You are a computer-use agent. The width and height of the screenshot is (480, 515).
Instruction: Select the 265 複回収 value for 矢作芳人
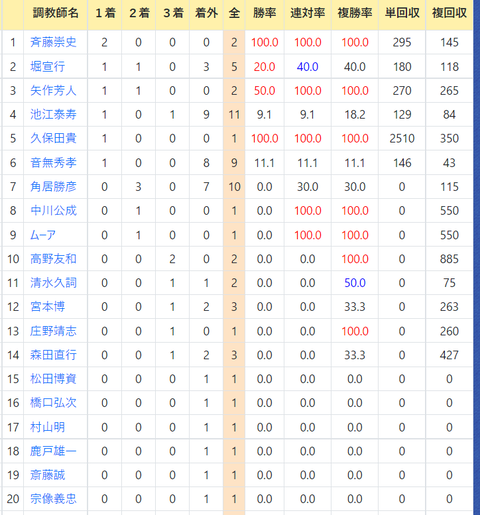pyautogui.click(x=449, y=91)
